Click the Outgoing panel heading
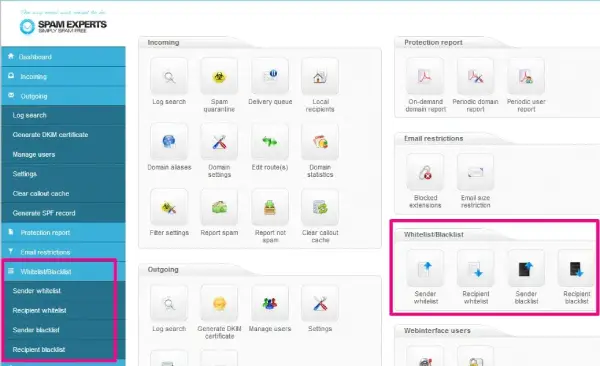Screen dimensions: 600x366 click(x=163, y=270)
